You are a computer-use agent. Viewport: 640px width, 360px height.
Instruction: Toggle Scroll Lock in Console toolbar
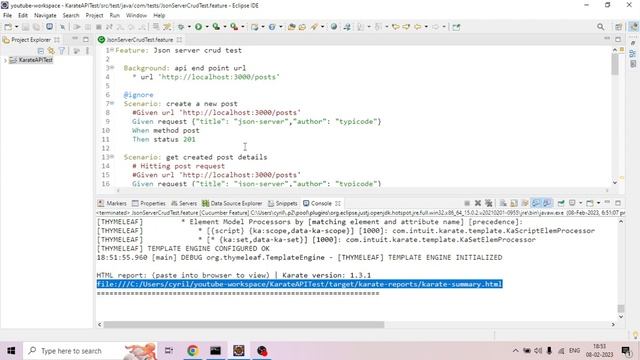514,203
